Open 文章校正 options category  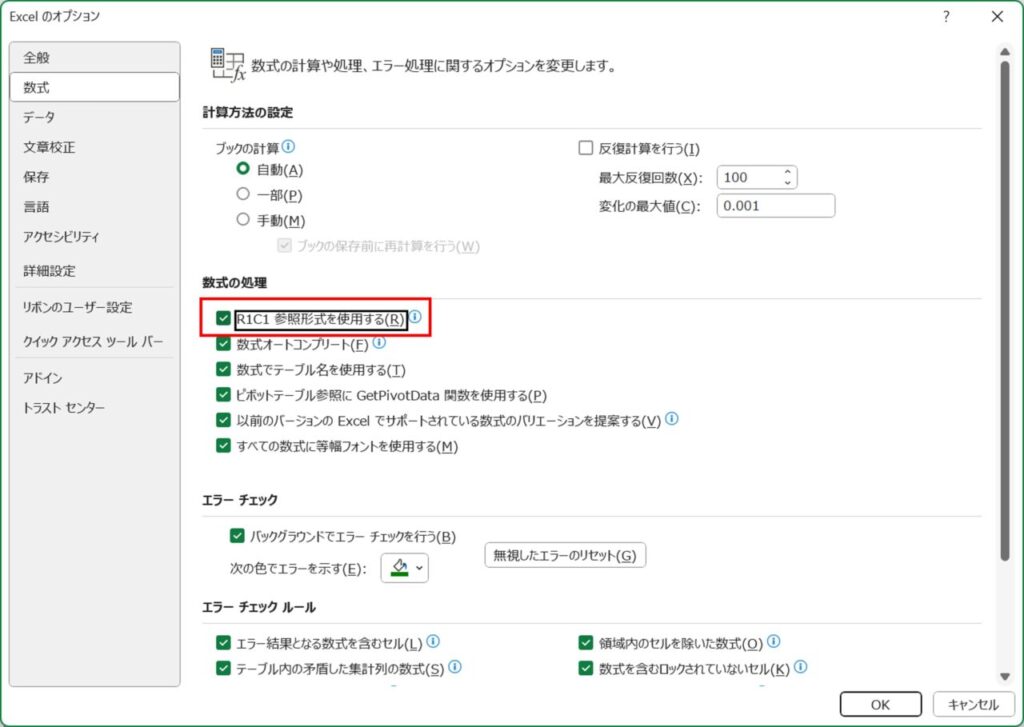coord(95,147)
